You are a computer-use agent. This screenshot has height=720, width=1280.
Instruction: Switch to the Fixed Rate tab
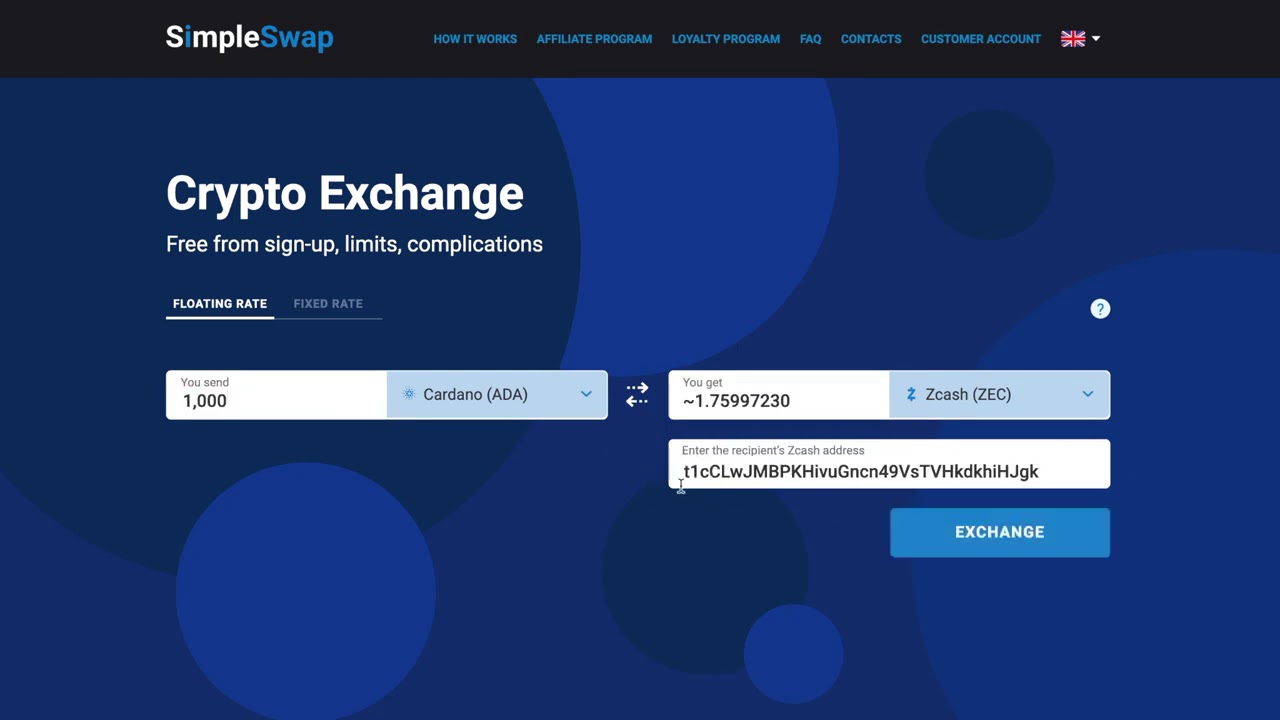pyautogui.click(x=328, y=304)
